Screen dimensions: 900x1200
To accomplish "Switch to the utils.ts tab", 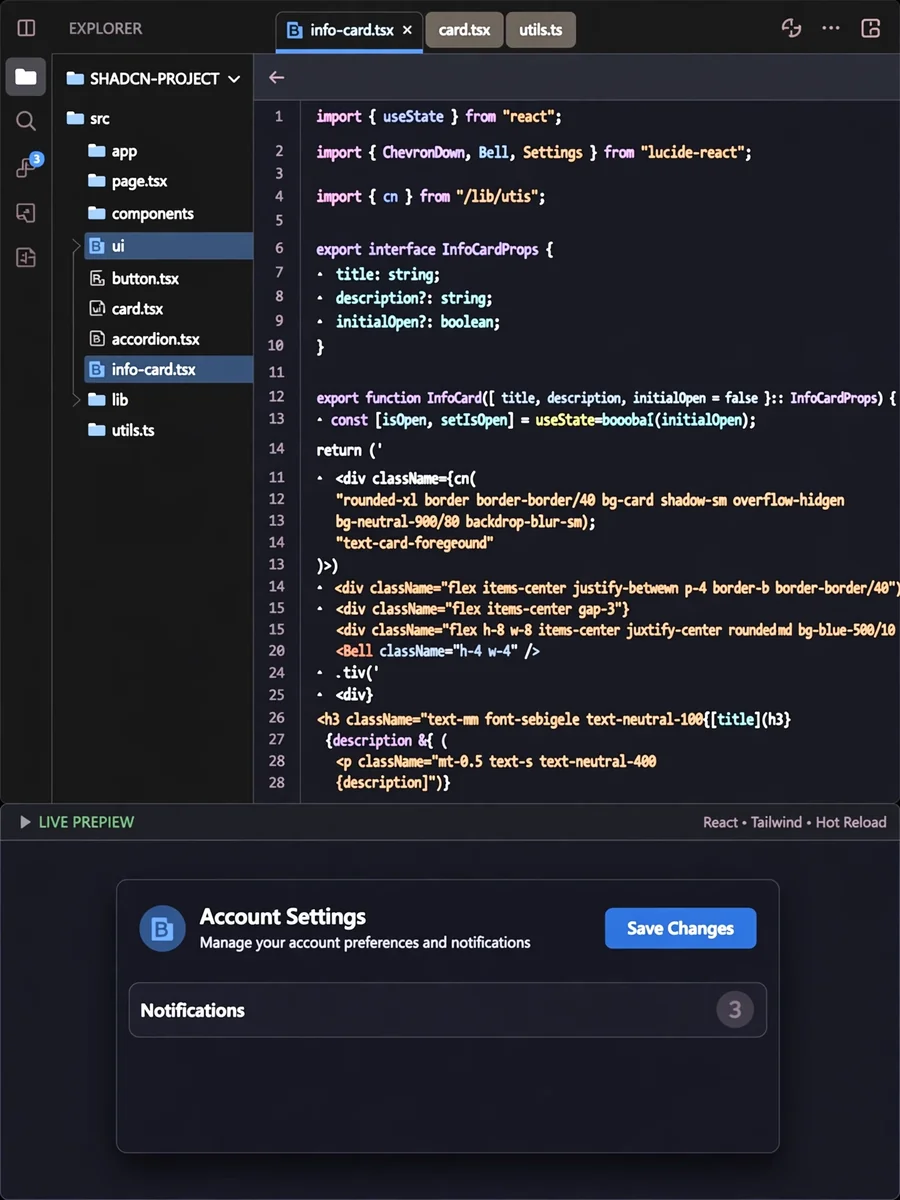I will click(540, 30).
